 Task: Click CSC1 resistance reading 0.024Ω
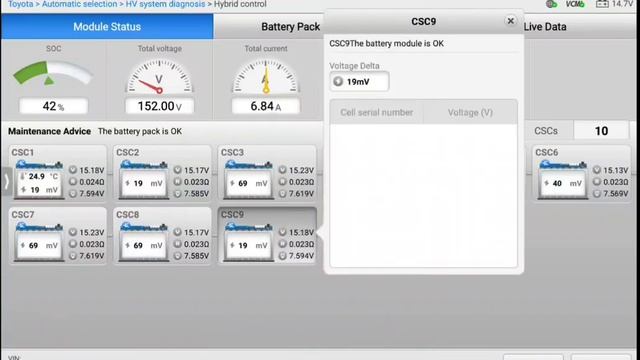tap(87, 182)
